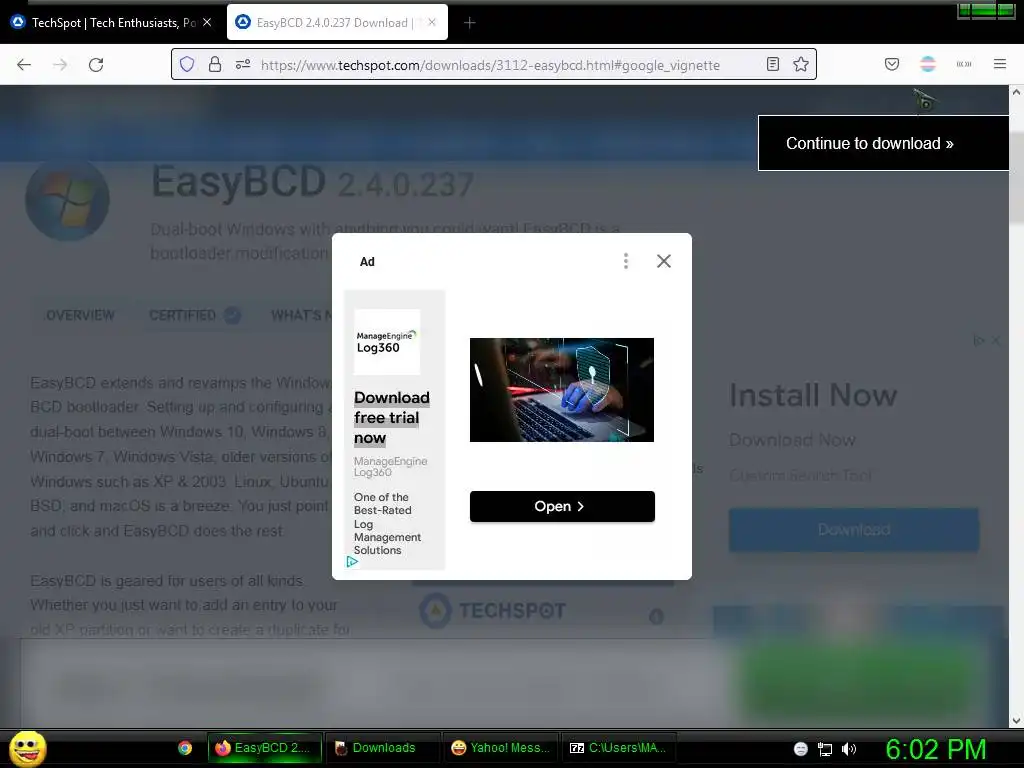Go forward to the next page

pos(60,65)
